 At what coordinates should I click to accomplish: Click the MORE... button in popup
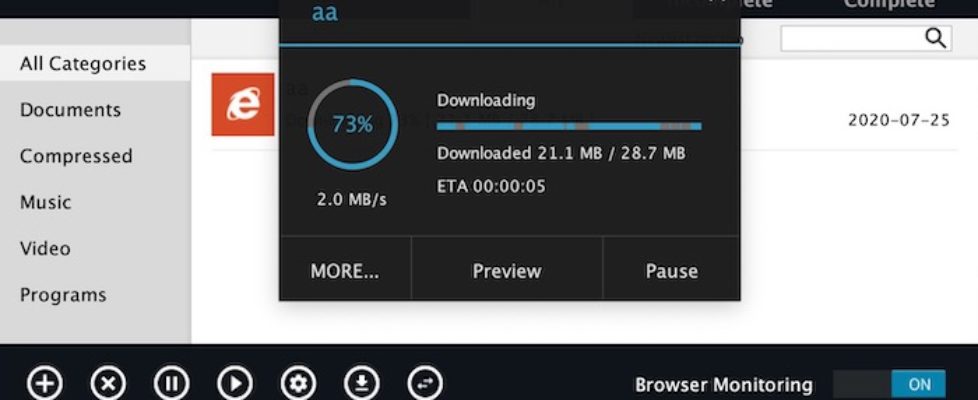pos(345,270)
